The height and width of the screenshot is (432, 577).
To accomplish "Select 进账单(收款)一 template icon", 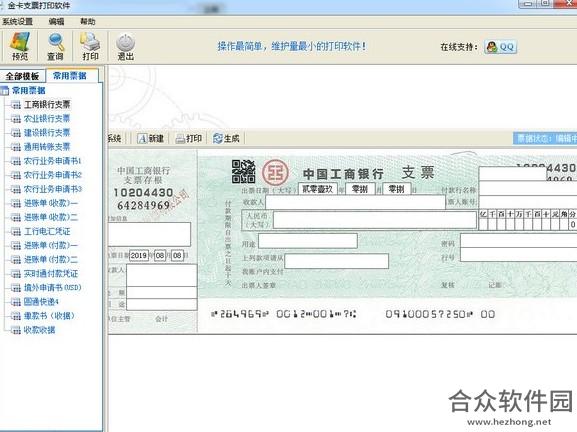I will [x=16, y=203].
